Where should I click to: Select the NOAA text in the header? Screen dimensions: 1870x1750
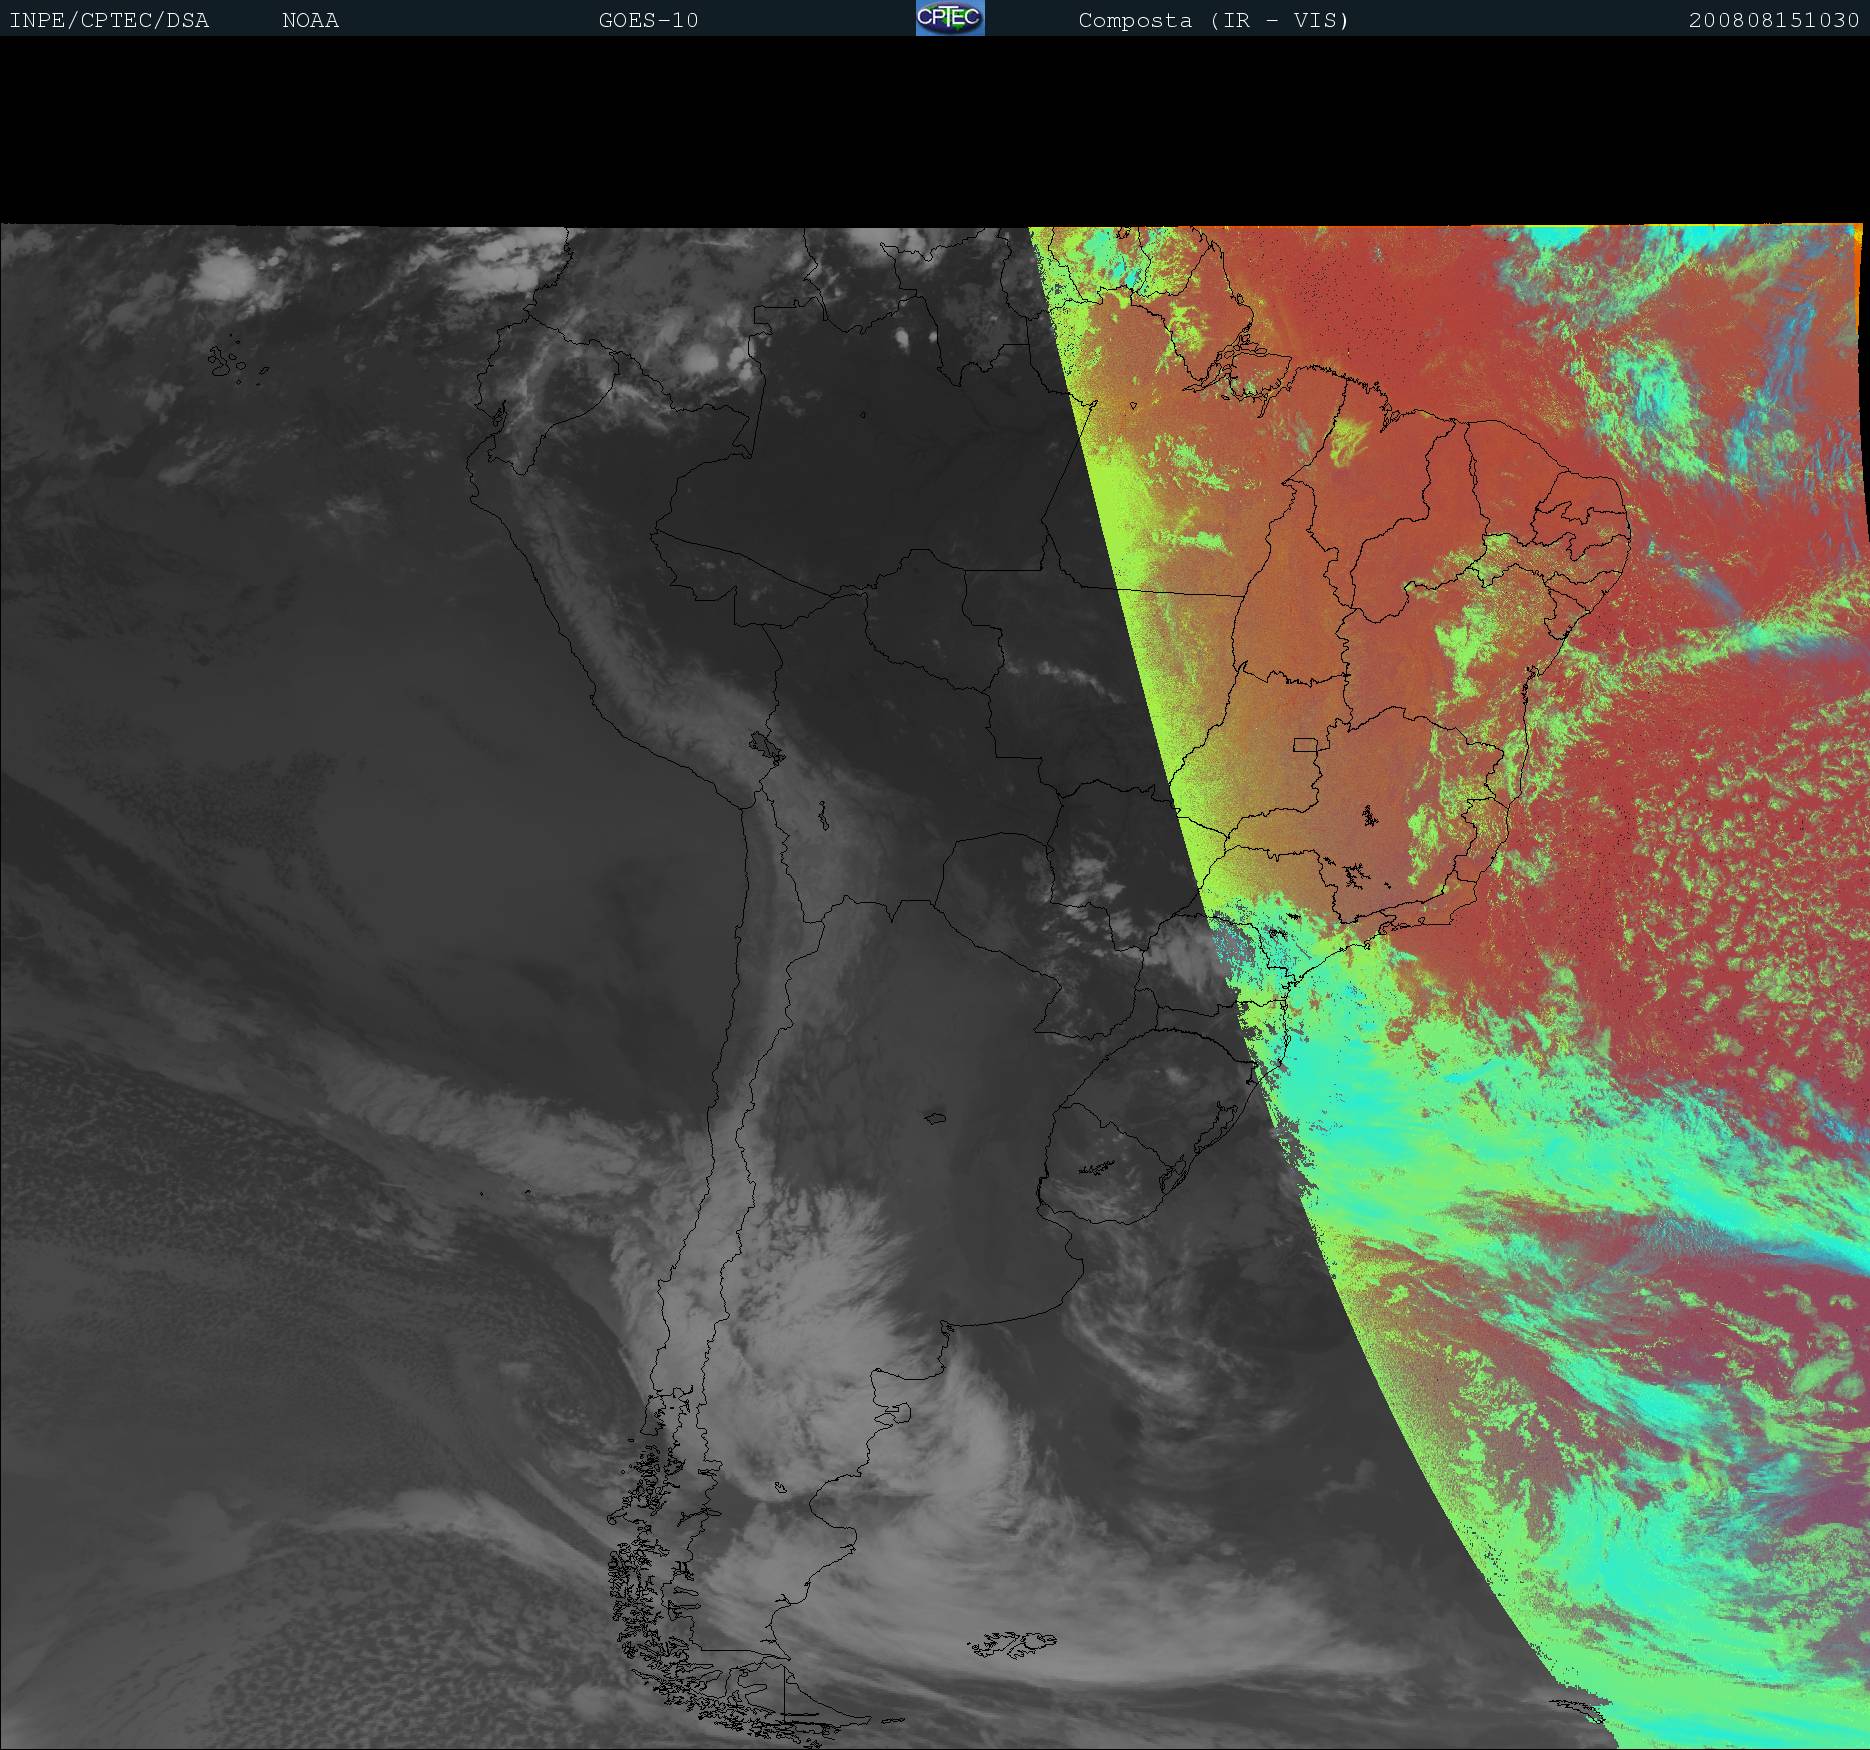click(x=310, y=21)
